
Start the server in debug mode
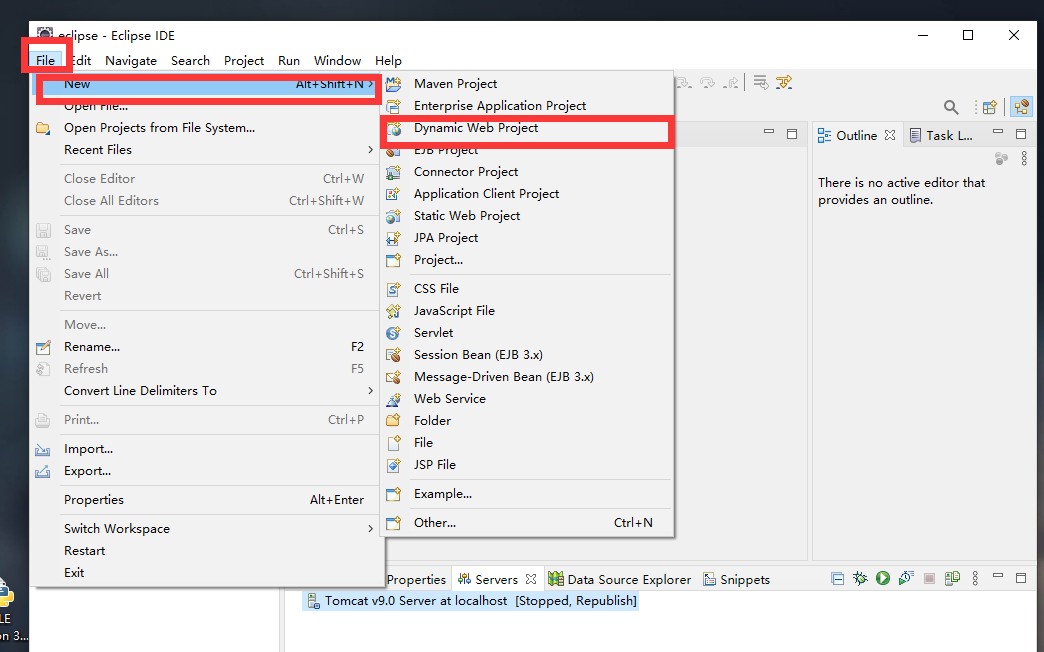(x=860, y=578)
